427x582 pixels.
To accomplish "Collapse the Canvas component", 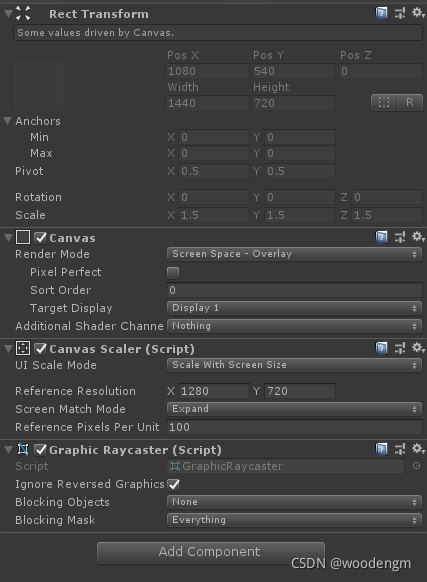I will pyautogui.click(x=8, y=238).
